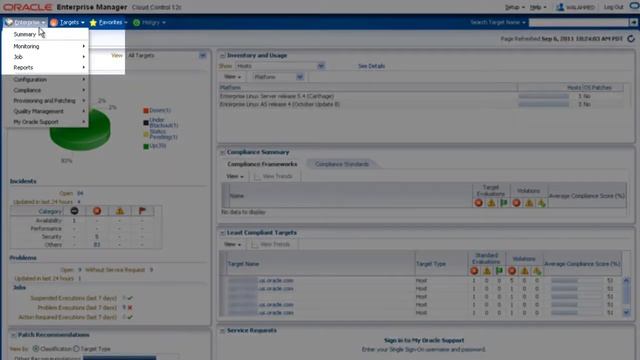This screenshot has width=640, height=360.
Task: Click Target Type column header
Action: tap(431, 264)
